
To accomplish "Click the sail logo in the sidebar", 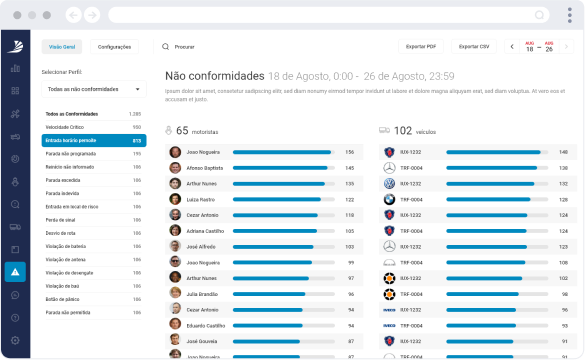I will pyautogui.click(x=15, y=47).
